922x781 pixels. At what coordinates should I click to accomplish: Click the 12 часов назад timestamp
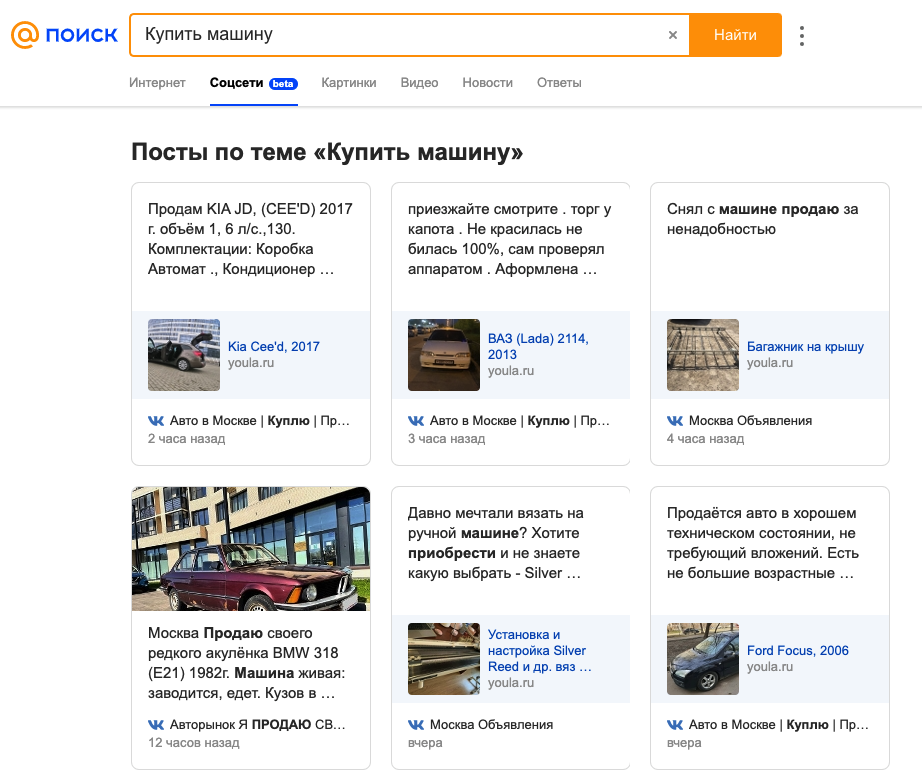point(193,743)
